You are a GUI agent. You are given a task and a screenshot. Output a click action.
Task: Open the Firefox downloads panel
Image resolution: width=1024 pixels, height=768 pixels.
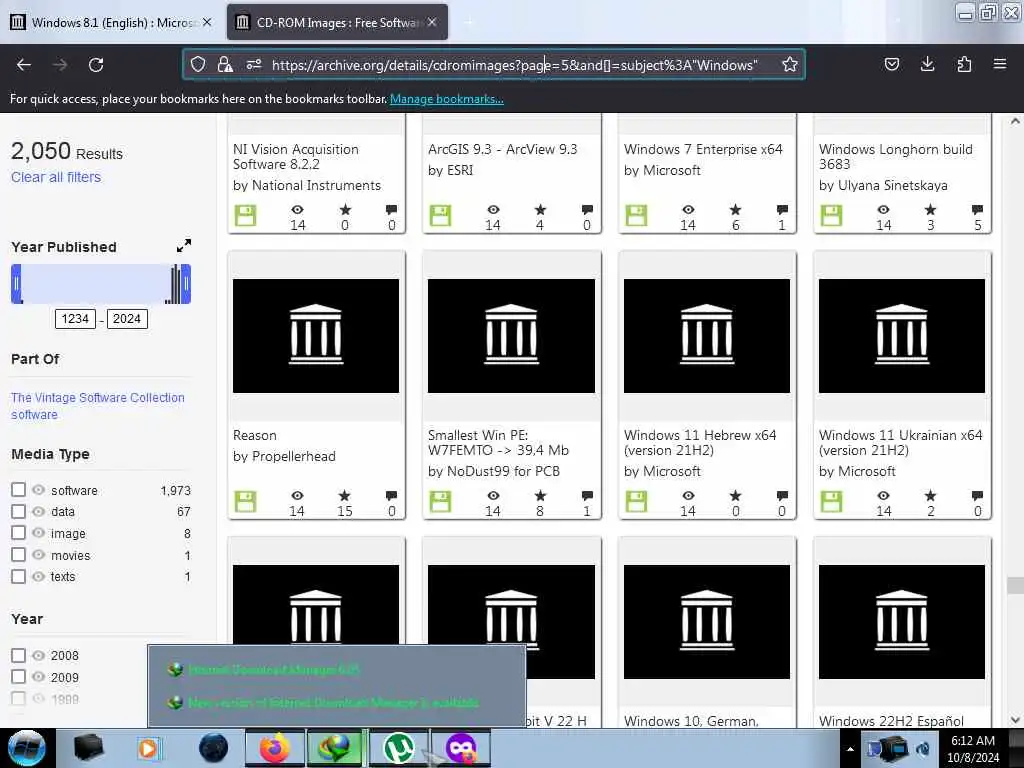(x=927, y=64)
